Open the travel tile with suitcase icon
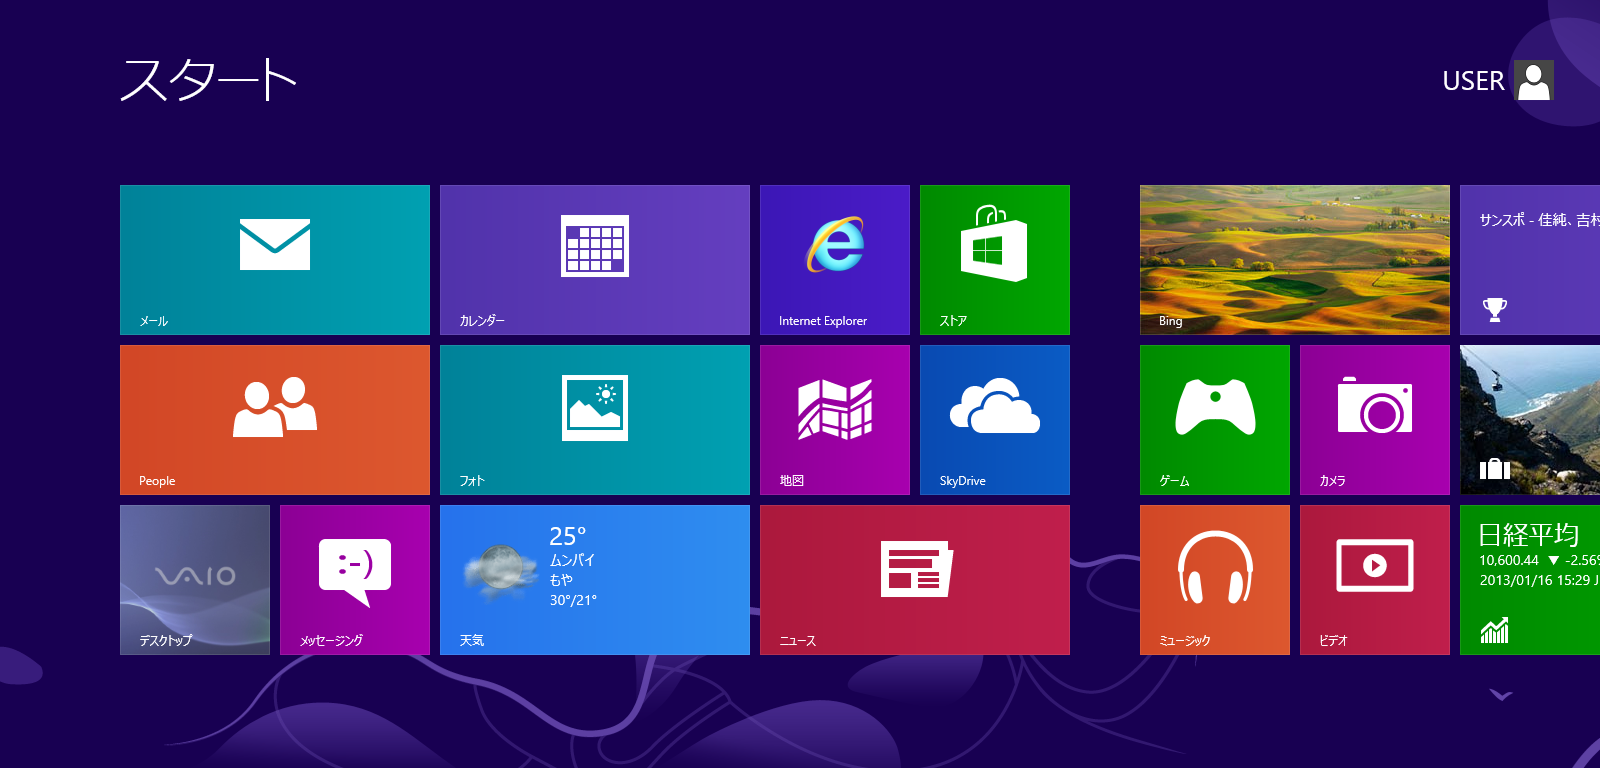1600x768 pixels. pyautogui.click(x=1530, y=420)
